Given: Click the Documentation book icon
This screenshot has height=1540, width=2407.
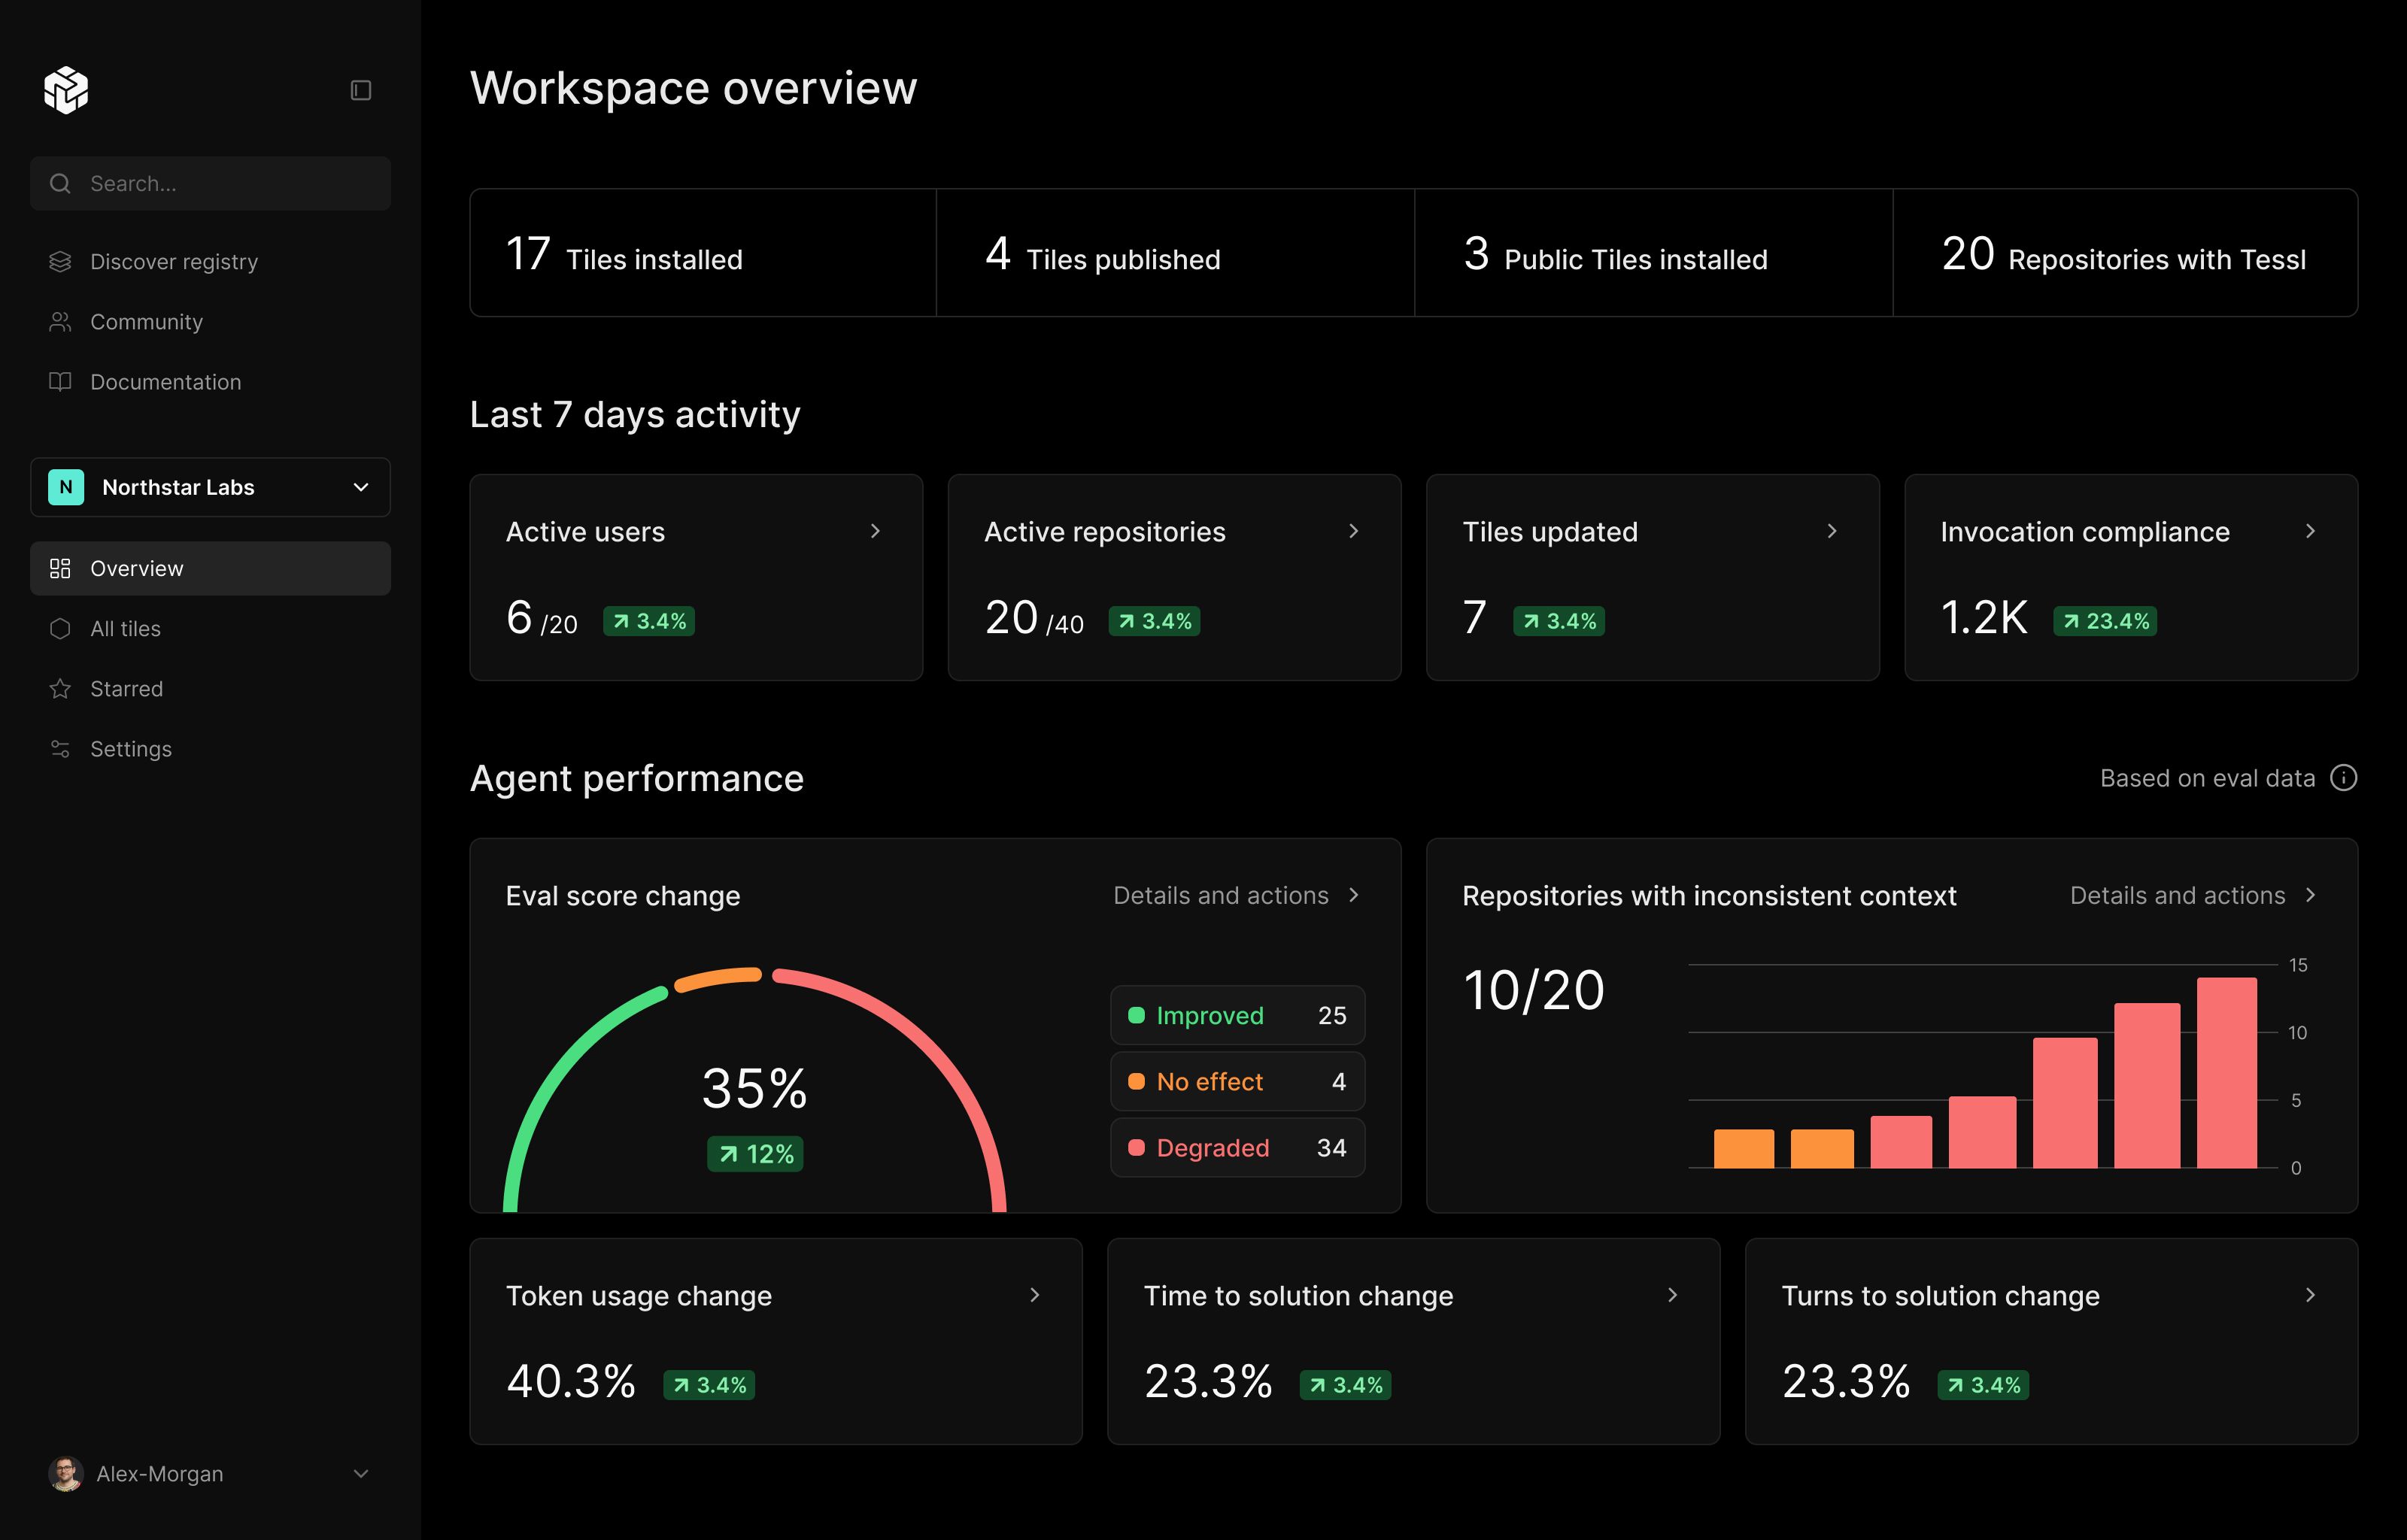Looking at the screenshot, I should tap(60, 382).
